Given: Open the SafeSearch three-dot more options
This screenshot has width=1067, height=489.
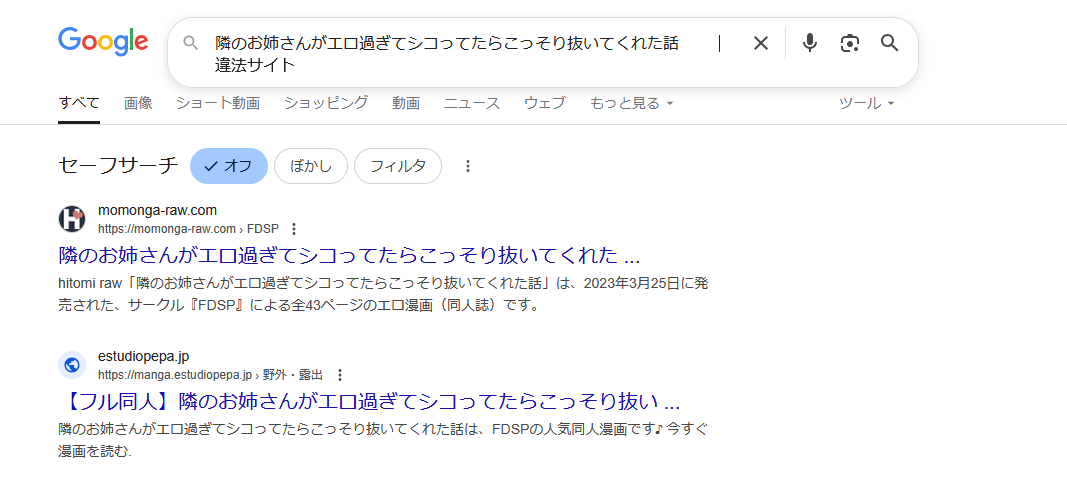Looking at the screenshot, I should click(467, 166).
